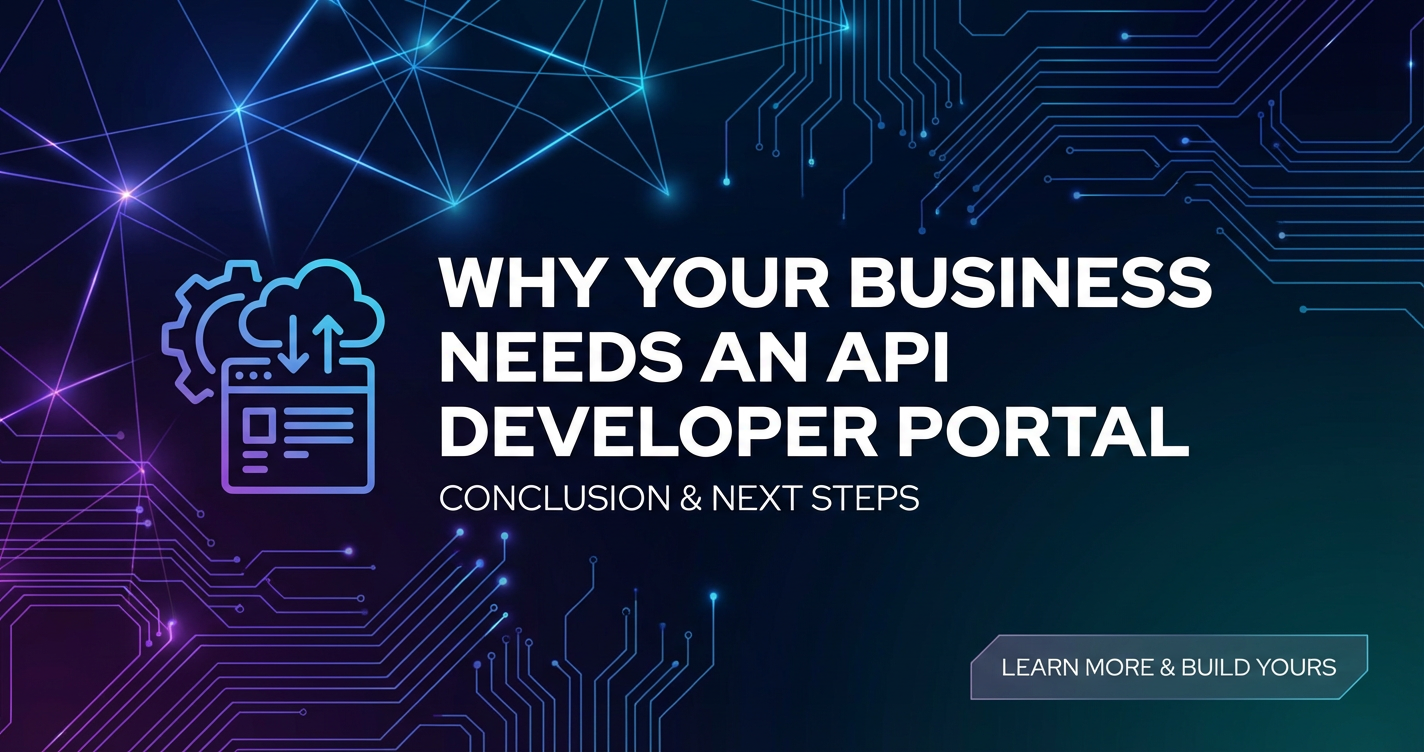Click the Learn More & Build Yours button

(x=1168, y=667)
